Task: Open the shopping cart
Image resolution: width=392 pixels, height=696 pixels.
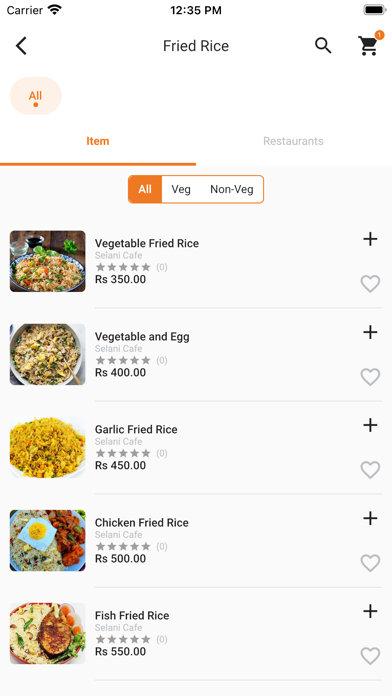Action: [369, 45]
